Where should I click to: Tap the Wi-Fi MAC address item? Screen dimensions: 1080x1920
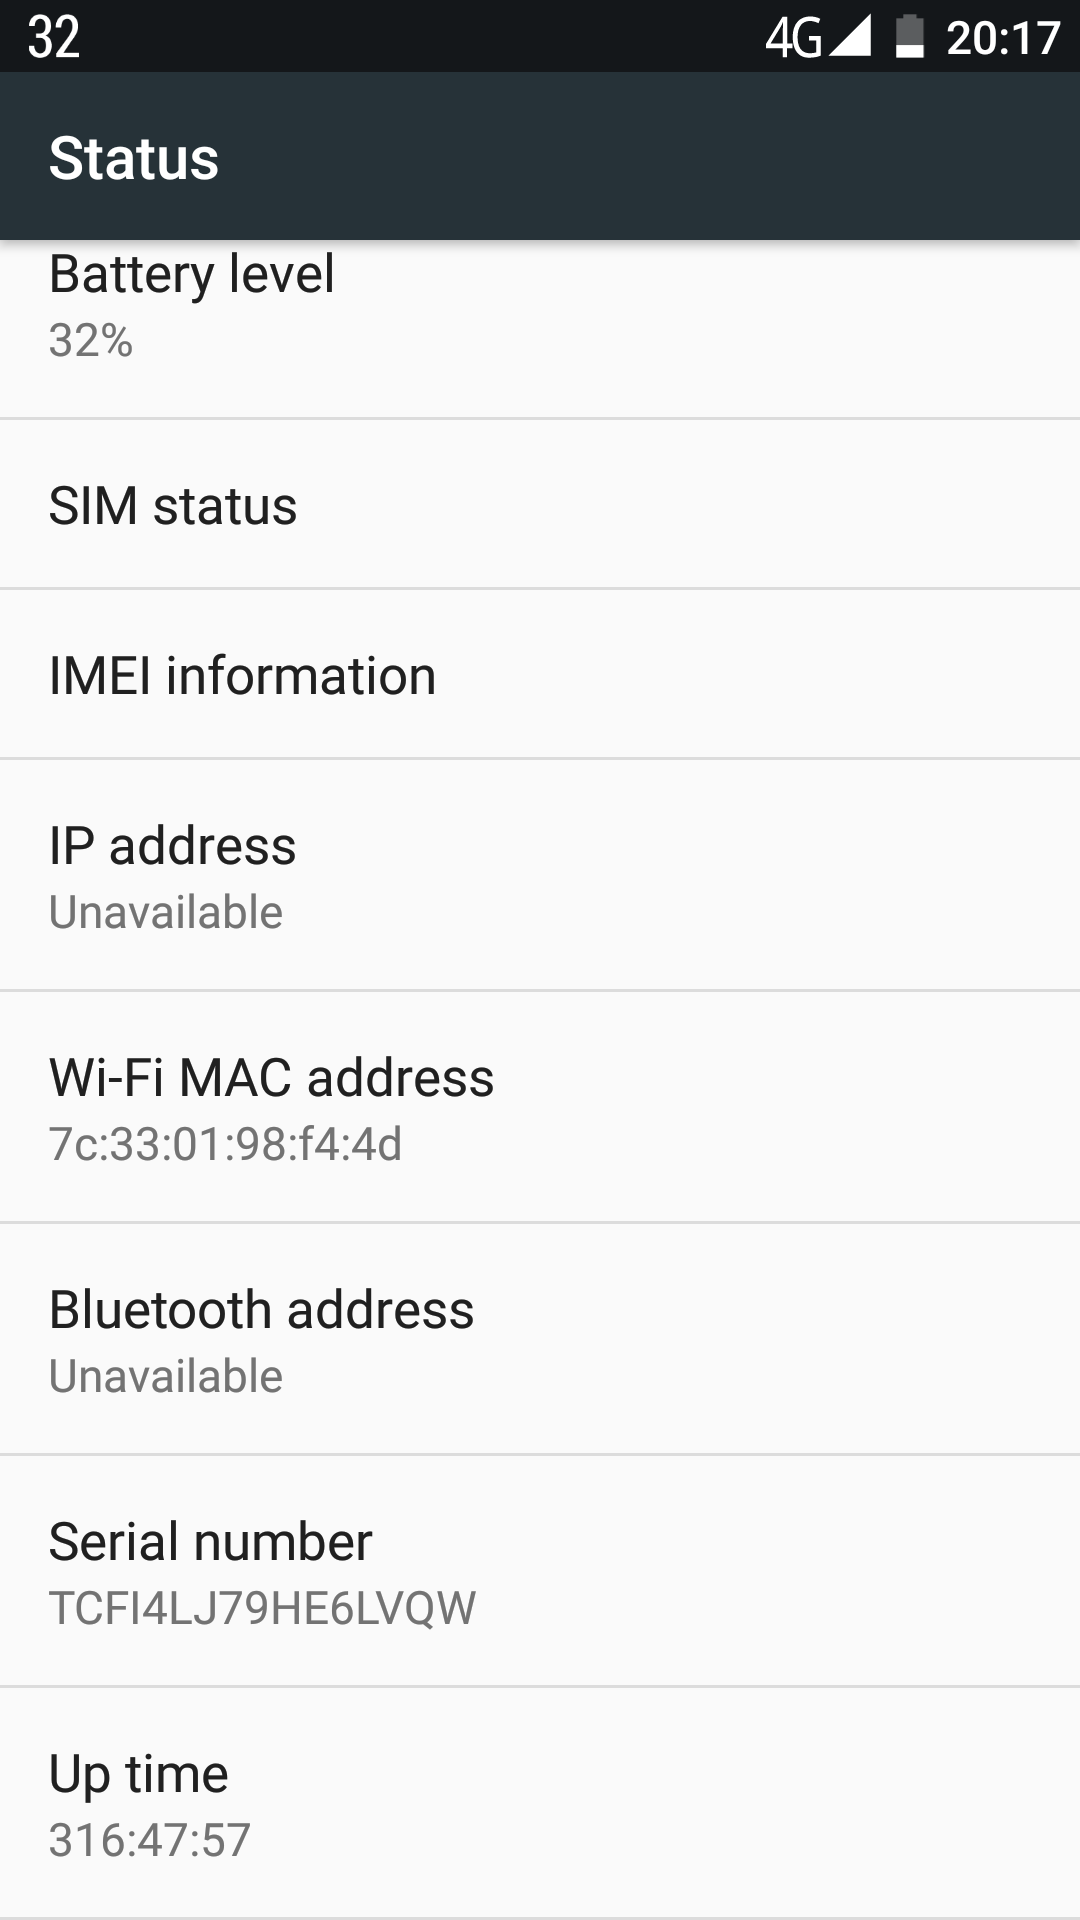(x=540, y=1108)
